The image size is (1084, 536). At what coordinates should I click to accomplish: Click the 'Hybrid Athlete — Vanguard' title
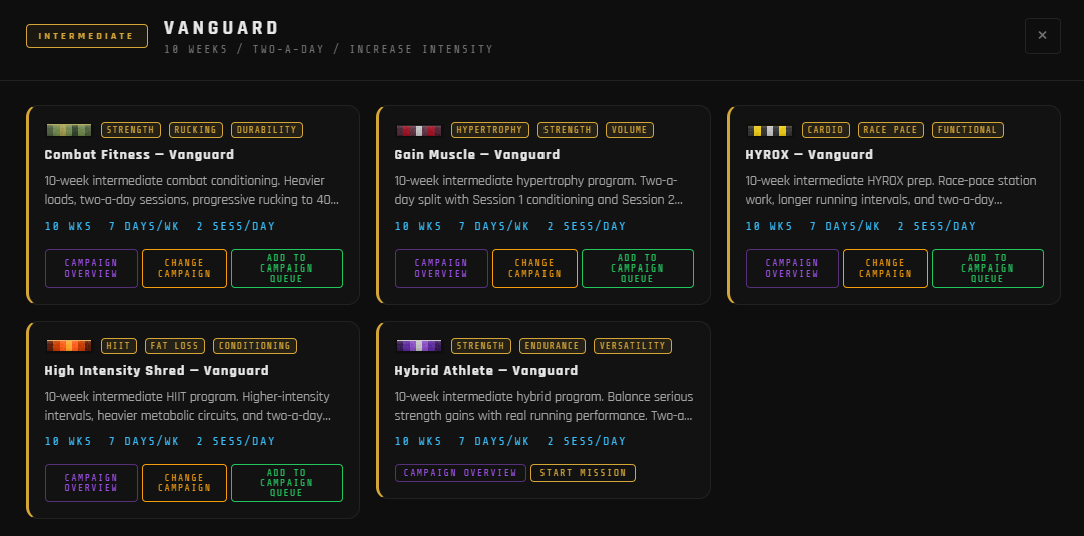point(487,371)
